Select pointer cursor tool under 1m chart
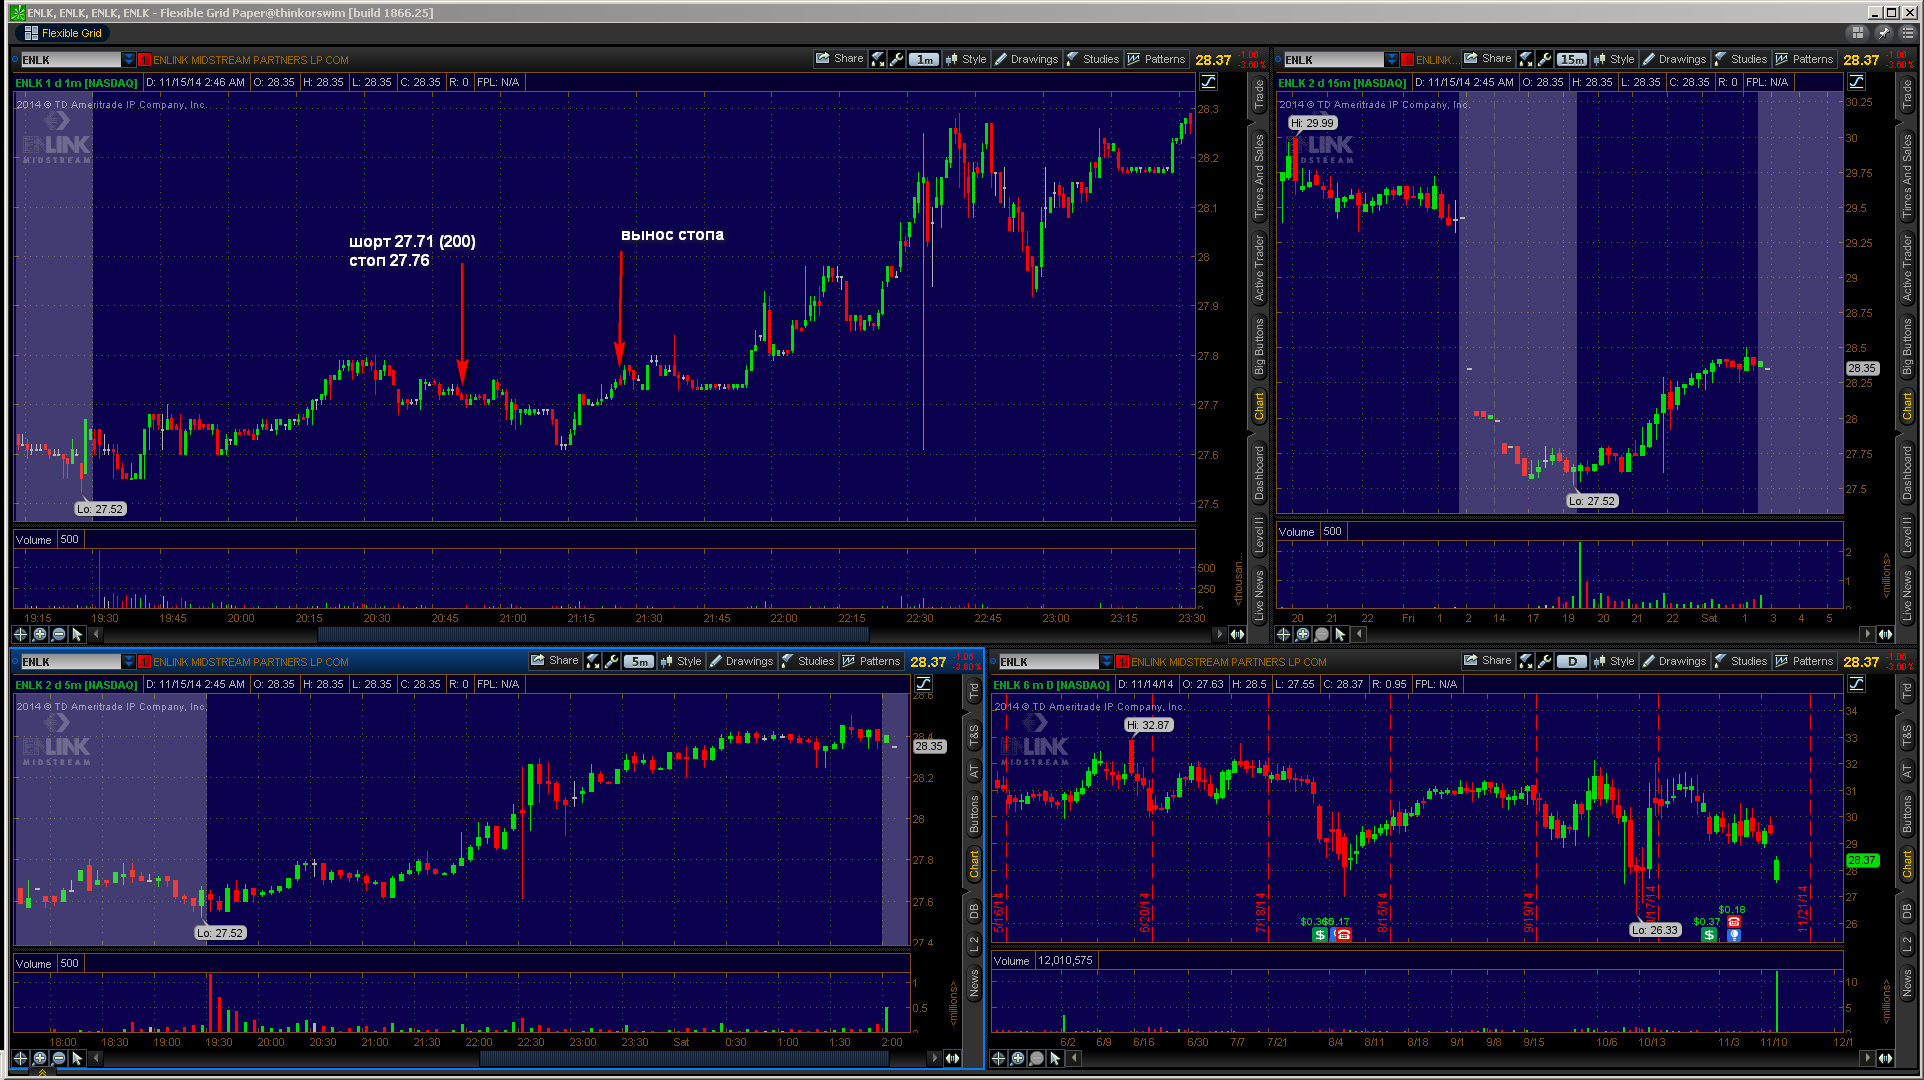 point(77,634)
